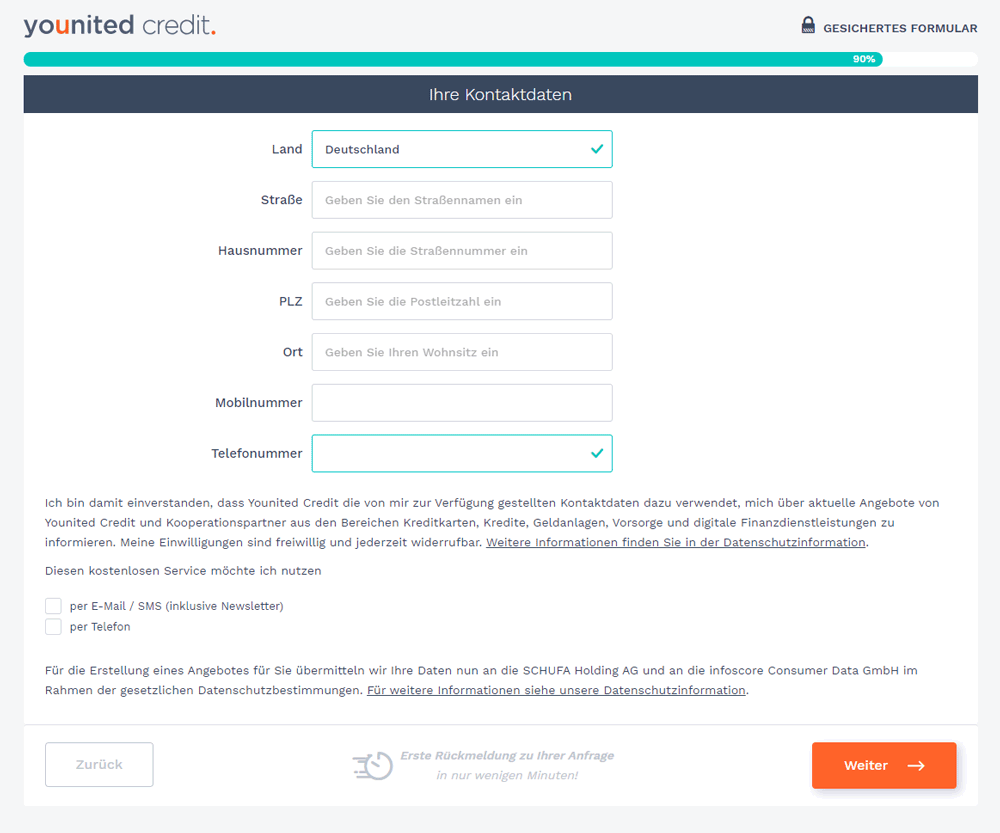Image resolution: width=1000 pixels, height=833 pixels.
Task: Focus the Straße input field
Action: (461, 200)
